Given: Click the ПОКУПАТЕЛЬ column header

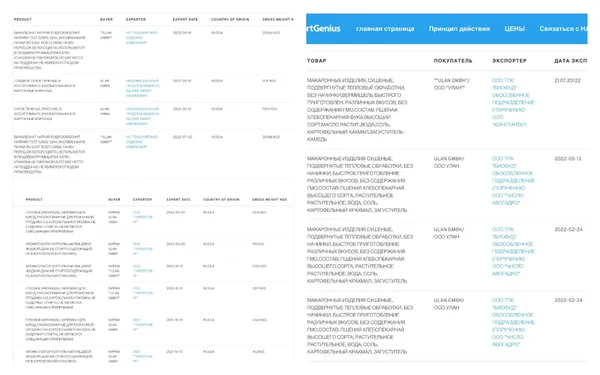Looking at the screenshot, I should [x=453, y=60].
